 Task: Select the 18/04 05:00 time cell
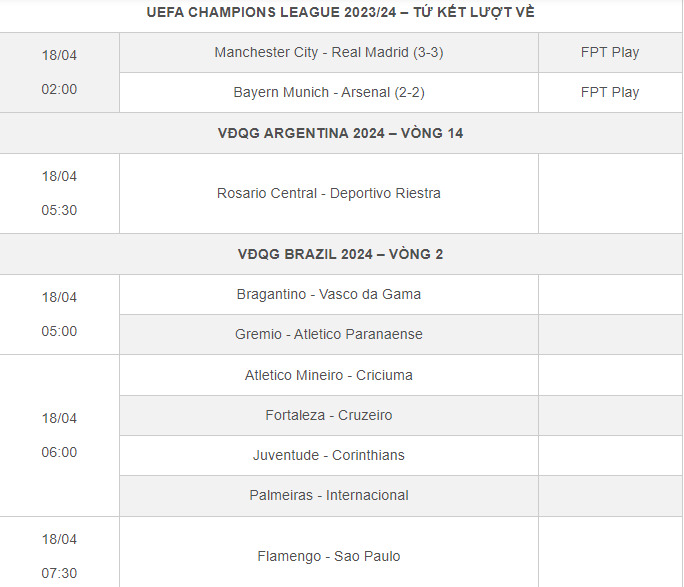59,314
